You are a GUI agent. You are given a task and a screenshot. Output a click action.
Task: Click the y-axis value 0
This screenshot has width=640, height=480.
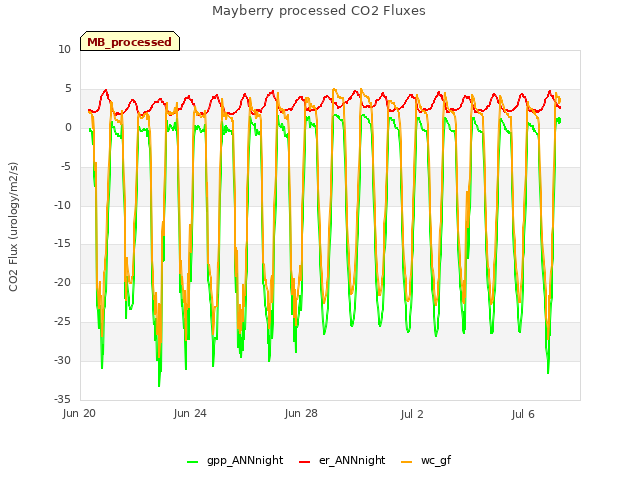pyautogui.click(x=68, y=128)
